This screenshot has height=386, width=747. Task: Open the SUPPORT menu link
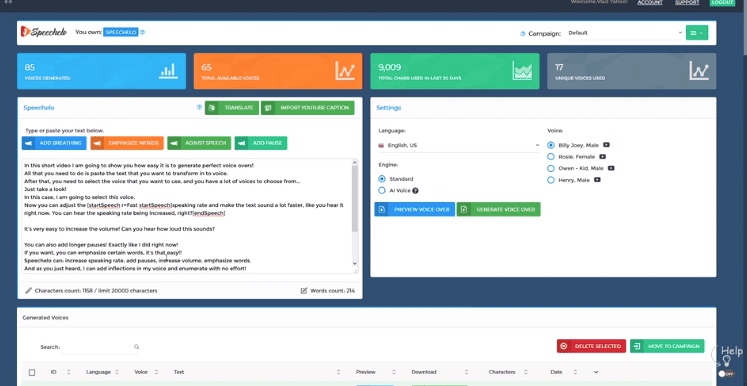pos(687,2)
